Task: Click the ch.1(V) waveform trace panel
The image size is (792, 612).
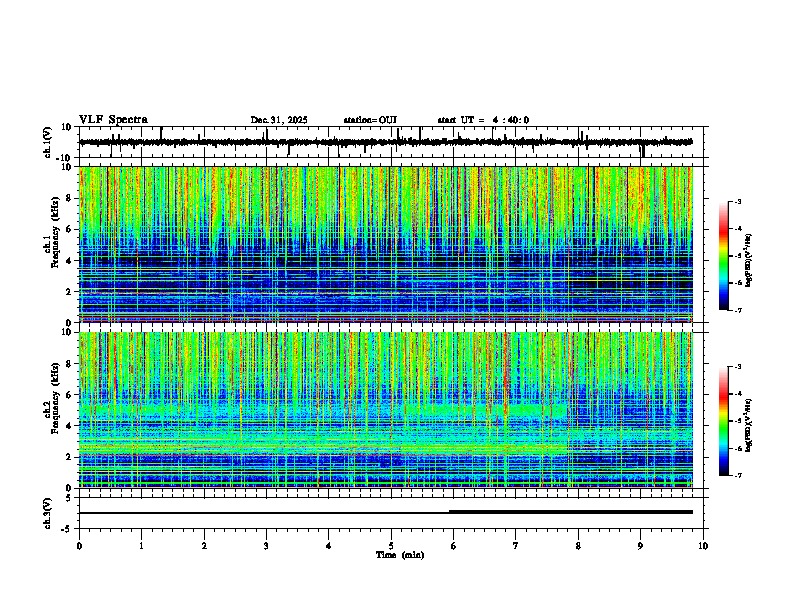Action: [390, 142]
